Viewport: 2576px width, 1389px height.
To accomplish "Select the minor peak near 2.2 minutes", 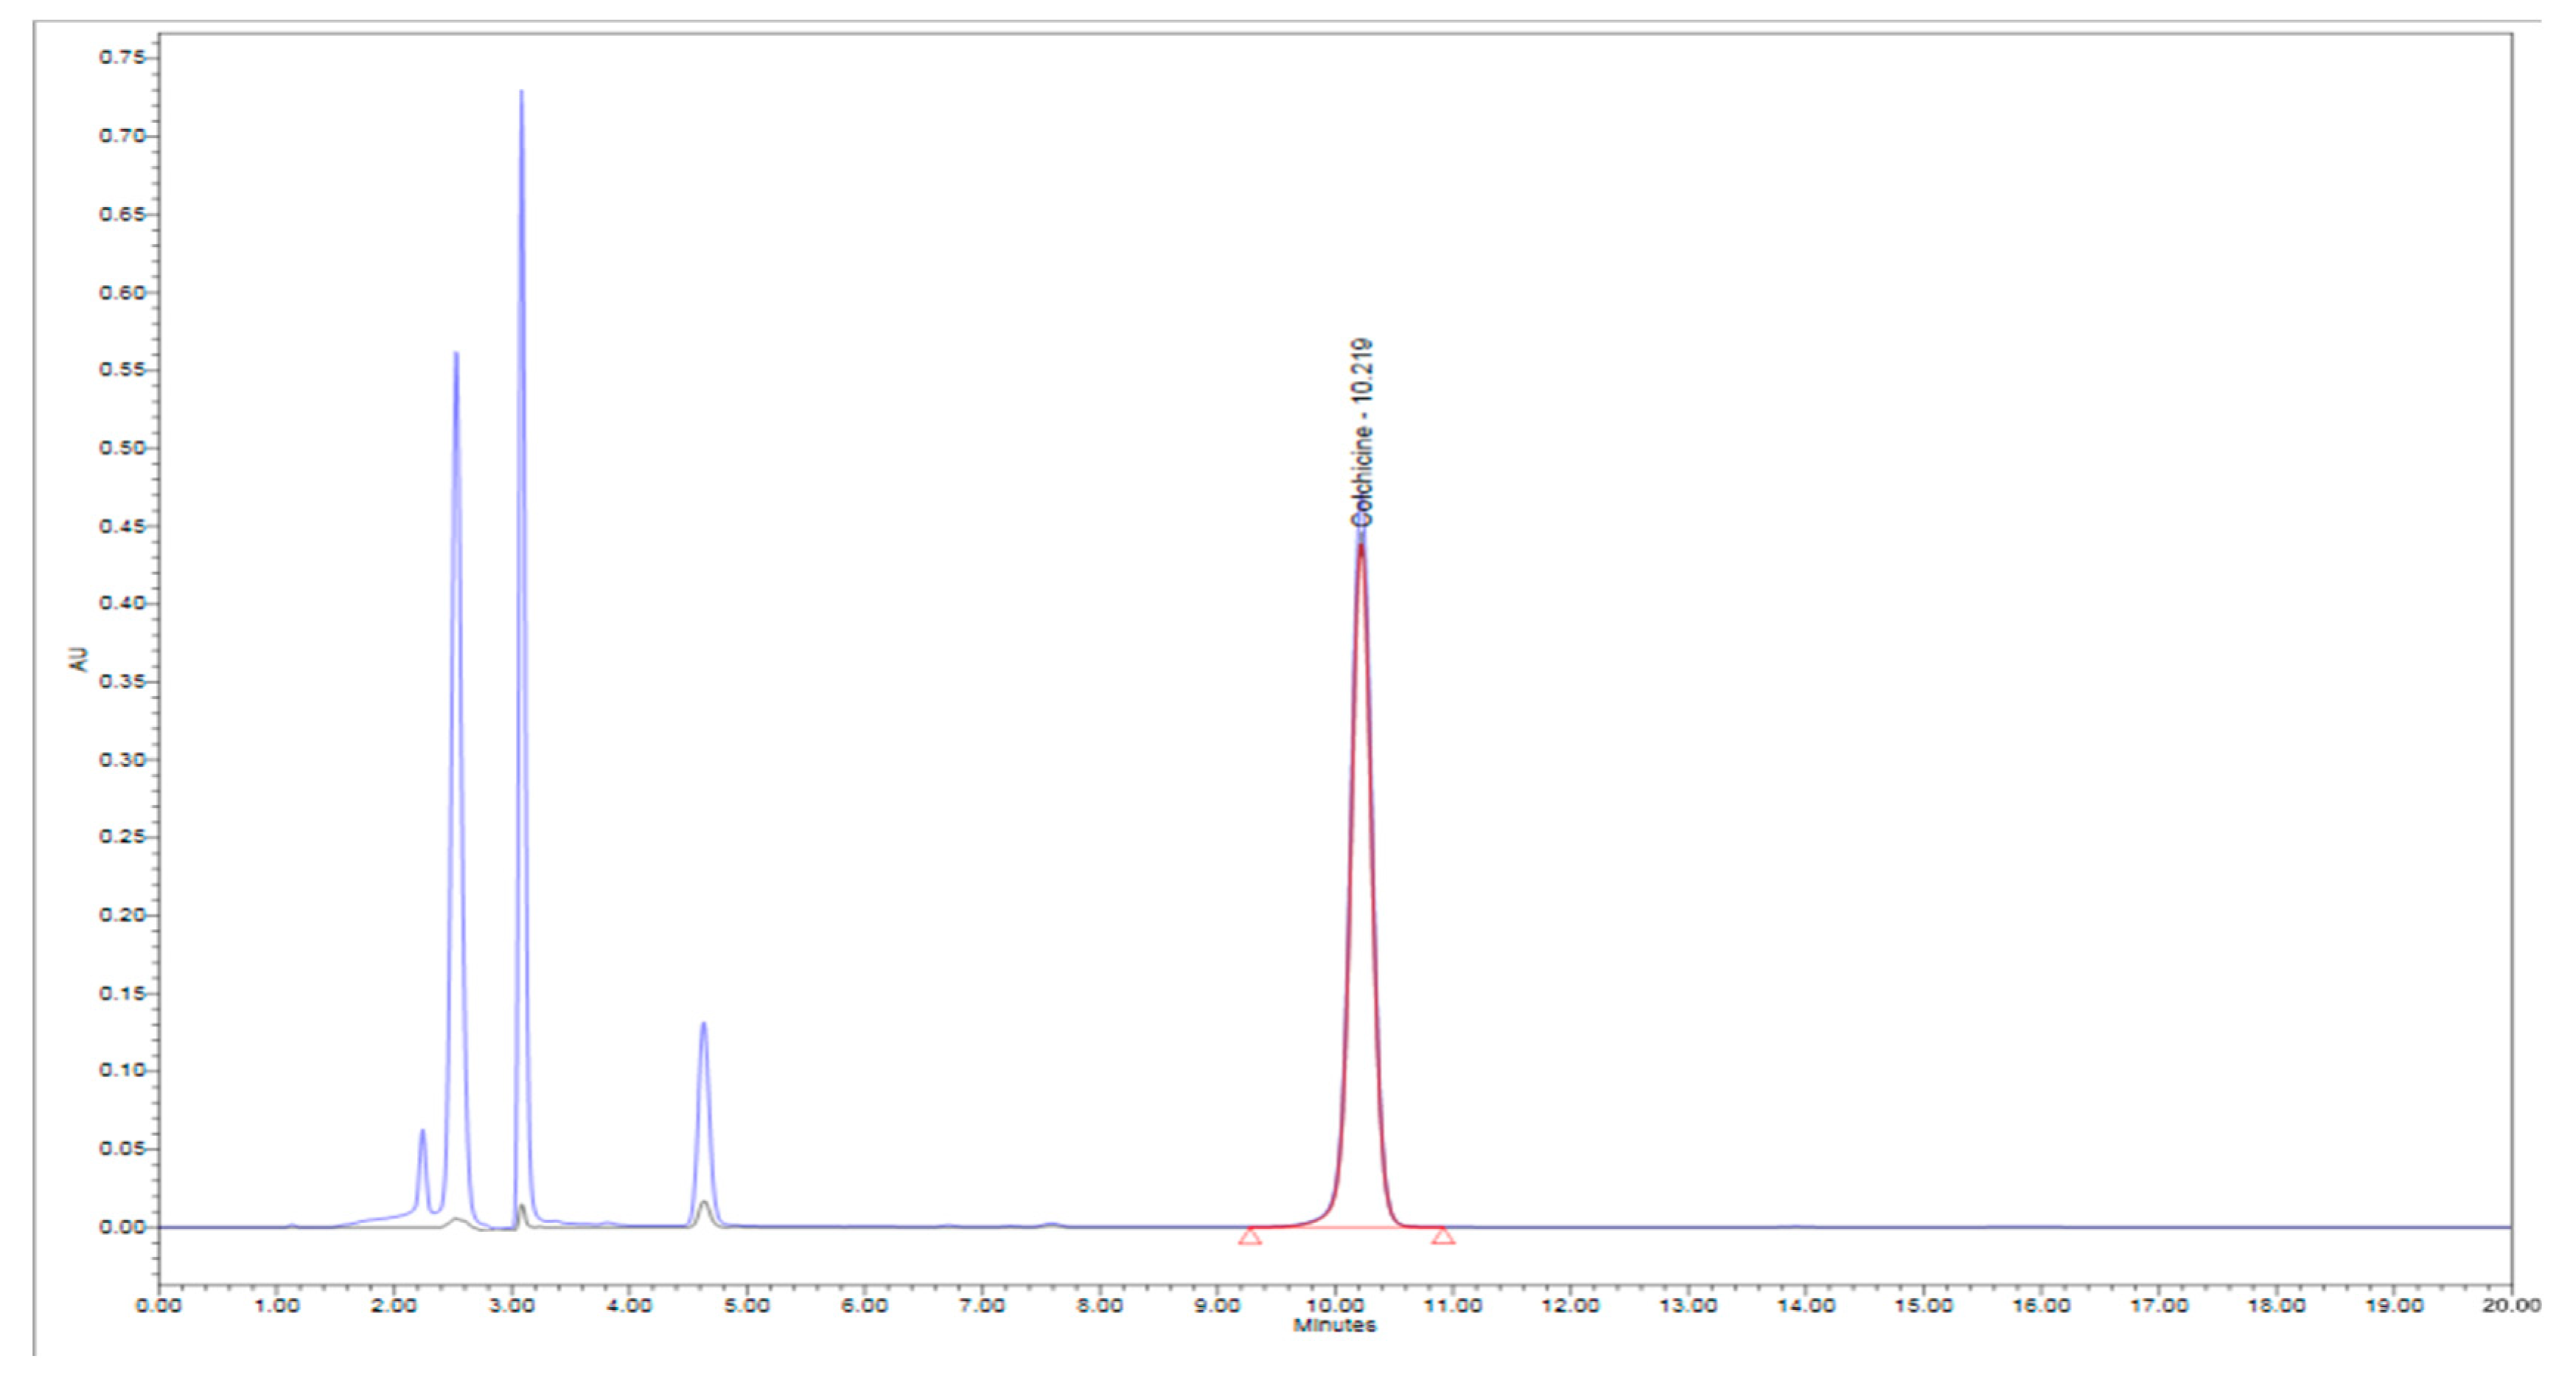I will 422,1133.
